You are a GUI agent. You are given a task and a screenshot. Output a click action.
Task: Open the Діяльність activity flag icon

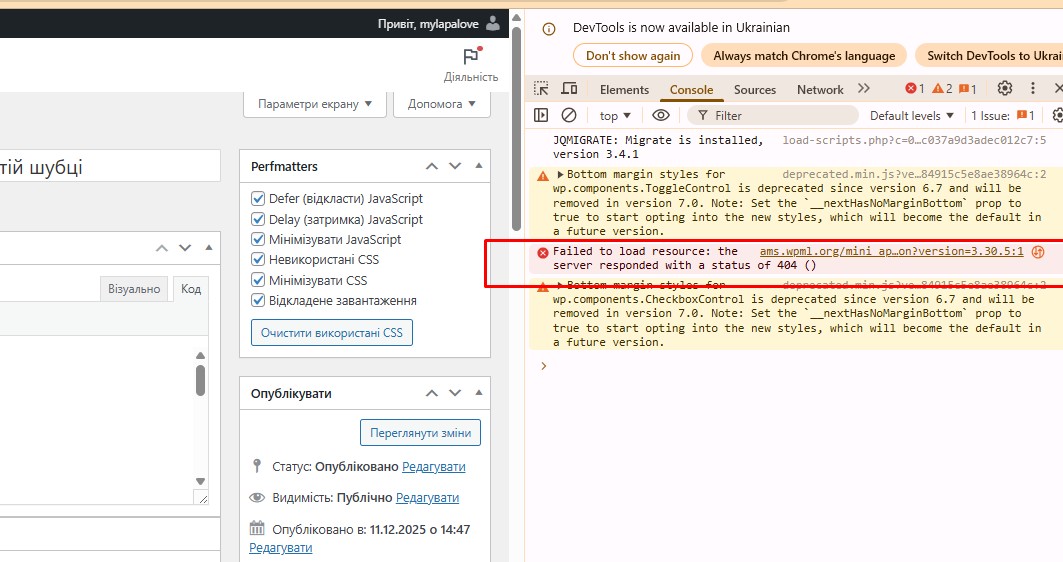[x=472, y=56]
